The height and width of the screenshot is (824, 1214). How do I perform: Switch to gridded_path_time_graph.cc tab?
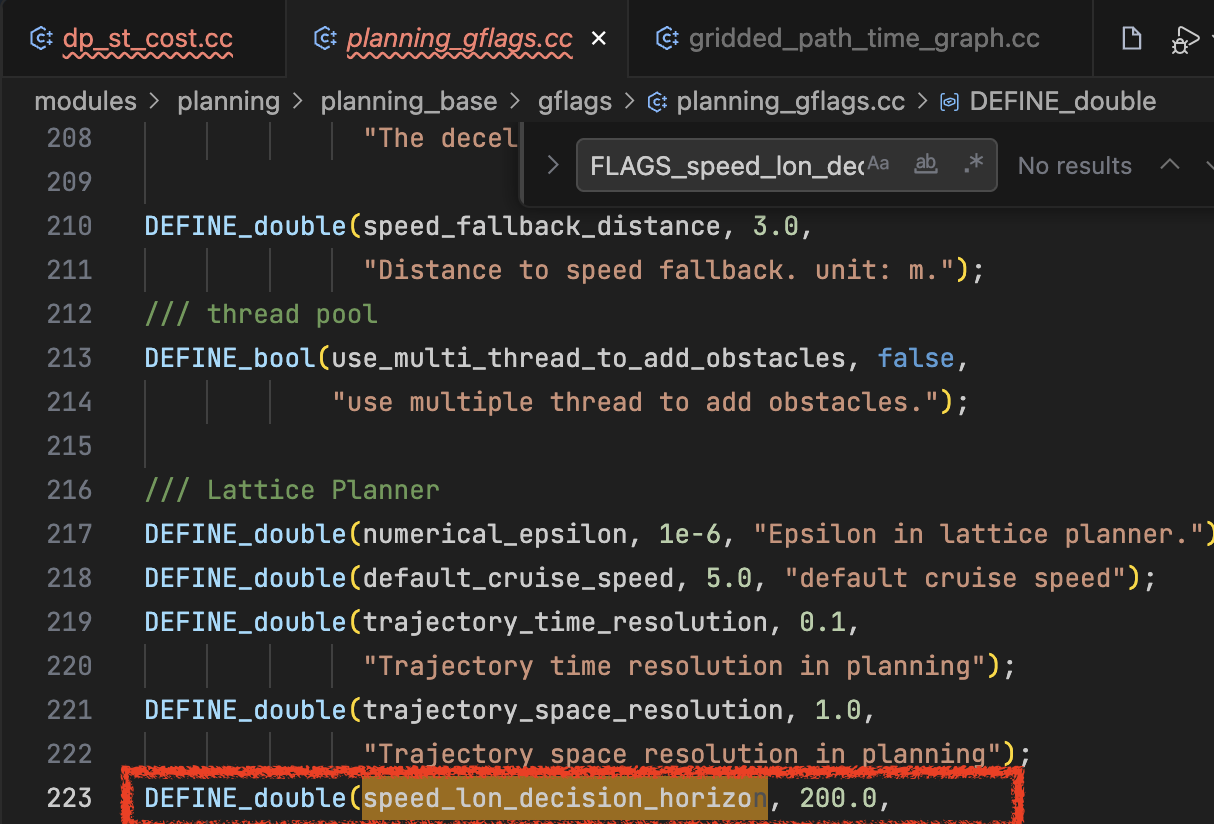[x=864, y=39]
